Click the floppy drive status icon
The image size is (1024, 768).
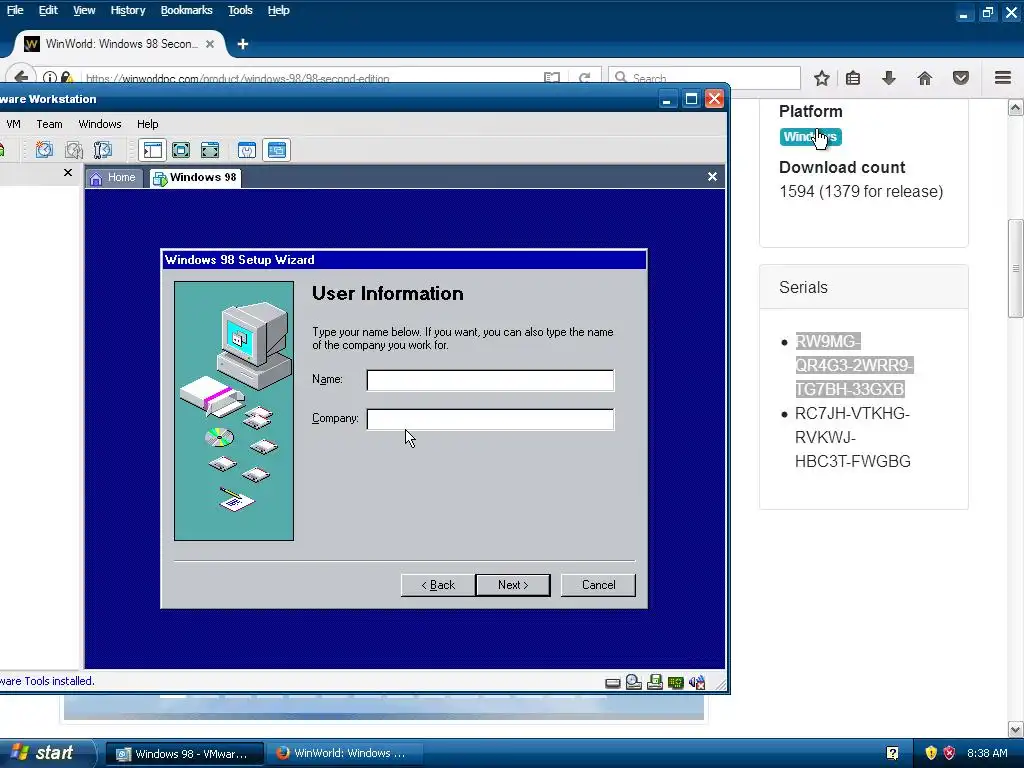pyautogui.click(x=654, y=682)
